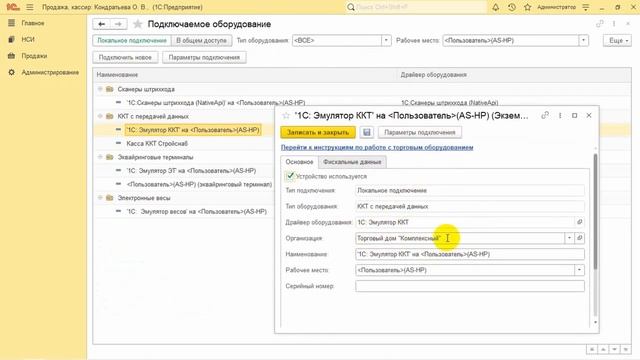Open the Администрирование section

pyautogui.click(x=50, y=72)
